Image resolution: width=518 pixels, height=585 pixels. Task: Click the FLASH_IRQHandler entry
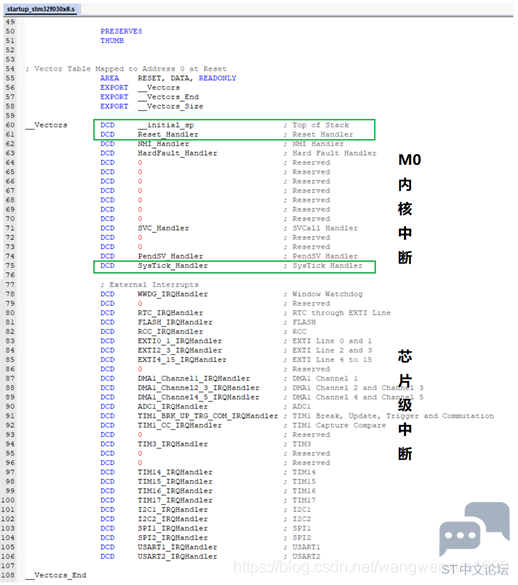tap(175, 322)
